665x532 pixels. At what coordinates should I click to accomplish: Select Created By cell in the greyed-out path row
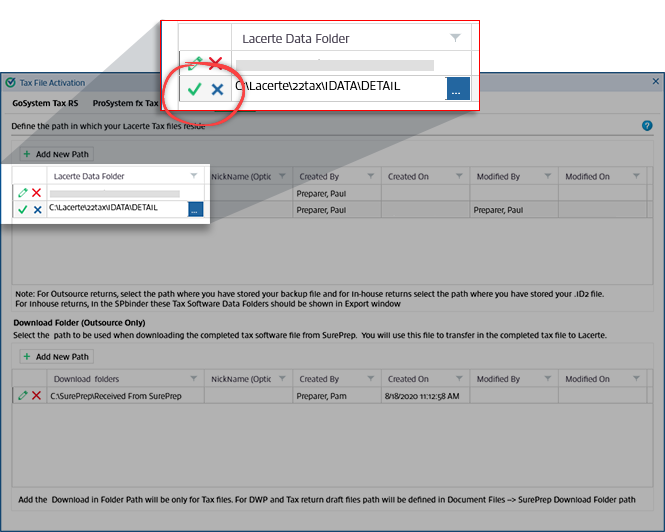pyautogui.click(x=337, y=193)
